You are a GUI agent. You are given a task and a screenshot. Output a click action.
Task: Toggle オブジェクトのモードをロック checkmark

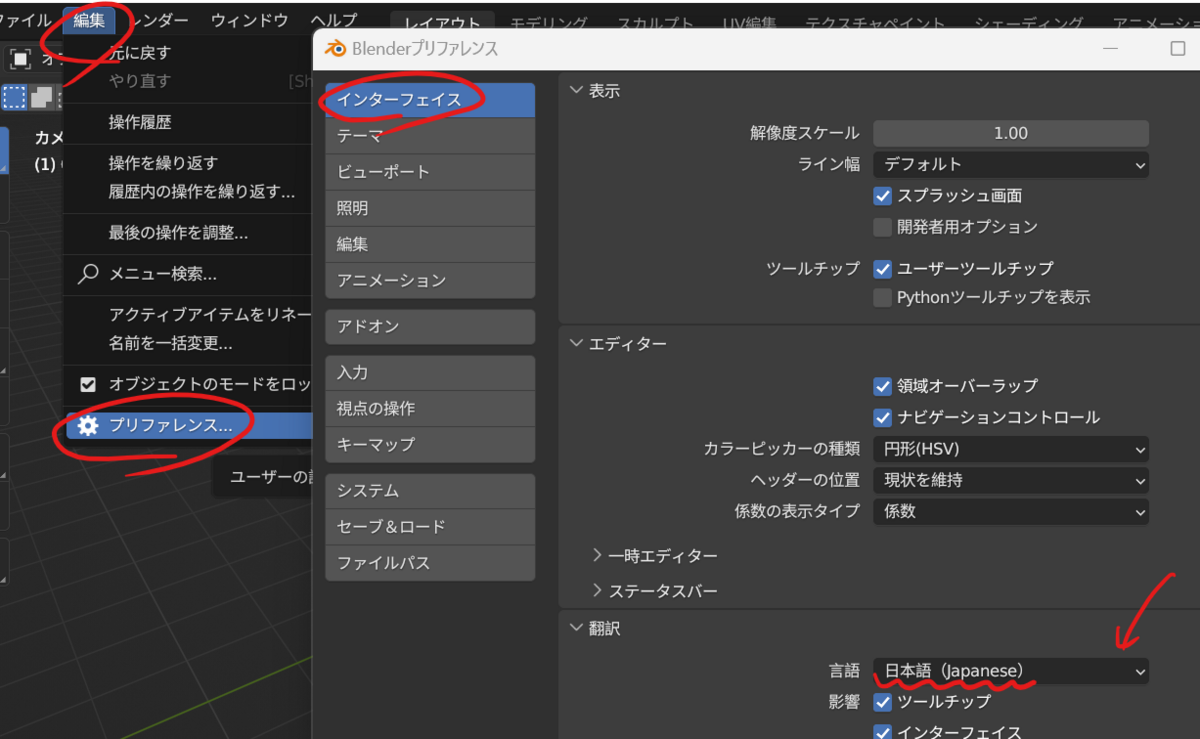[88, 384]
